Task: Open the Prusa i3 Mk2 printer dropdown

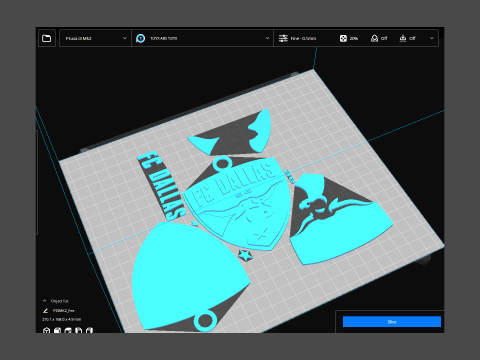Action: tap(95, 38)
